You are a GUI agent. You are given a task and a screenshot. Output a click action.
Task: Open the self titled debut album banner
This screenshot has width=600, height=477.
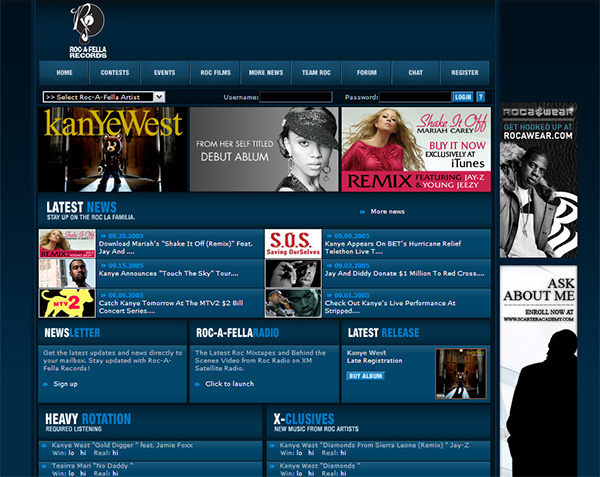click(264, 149)
